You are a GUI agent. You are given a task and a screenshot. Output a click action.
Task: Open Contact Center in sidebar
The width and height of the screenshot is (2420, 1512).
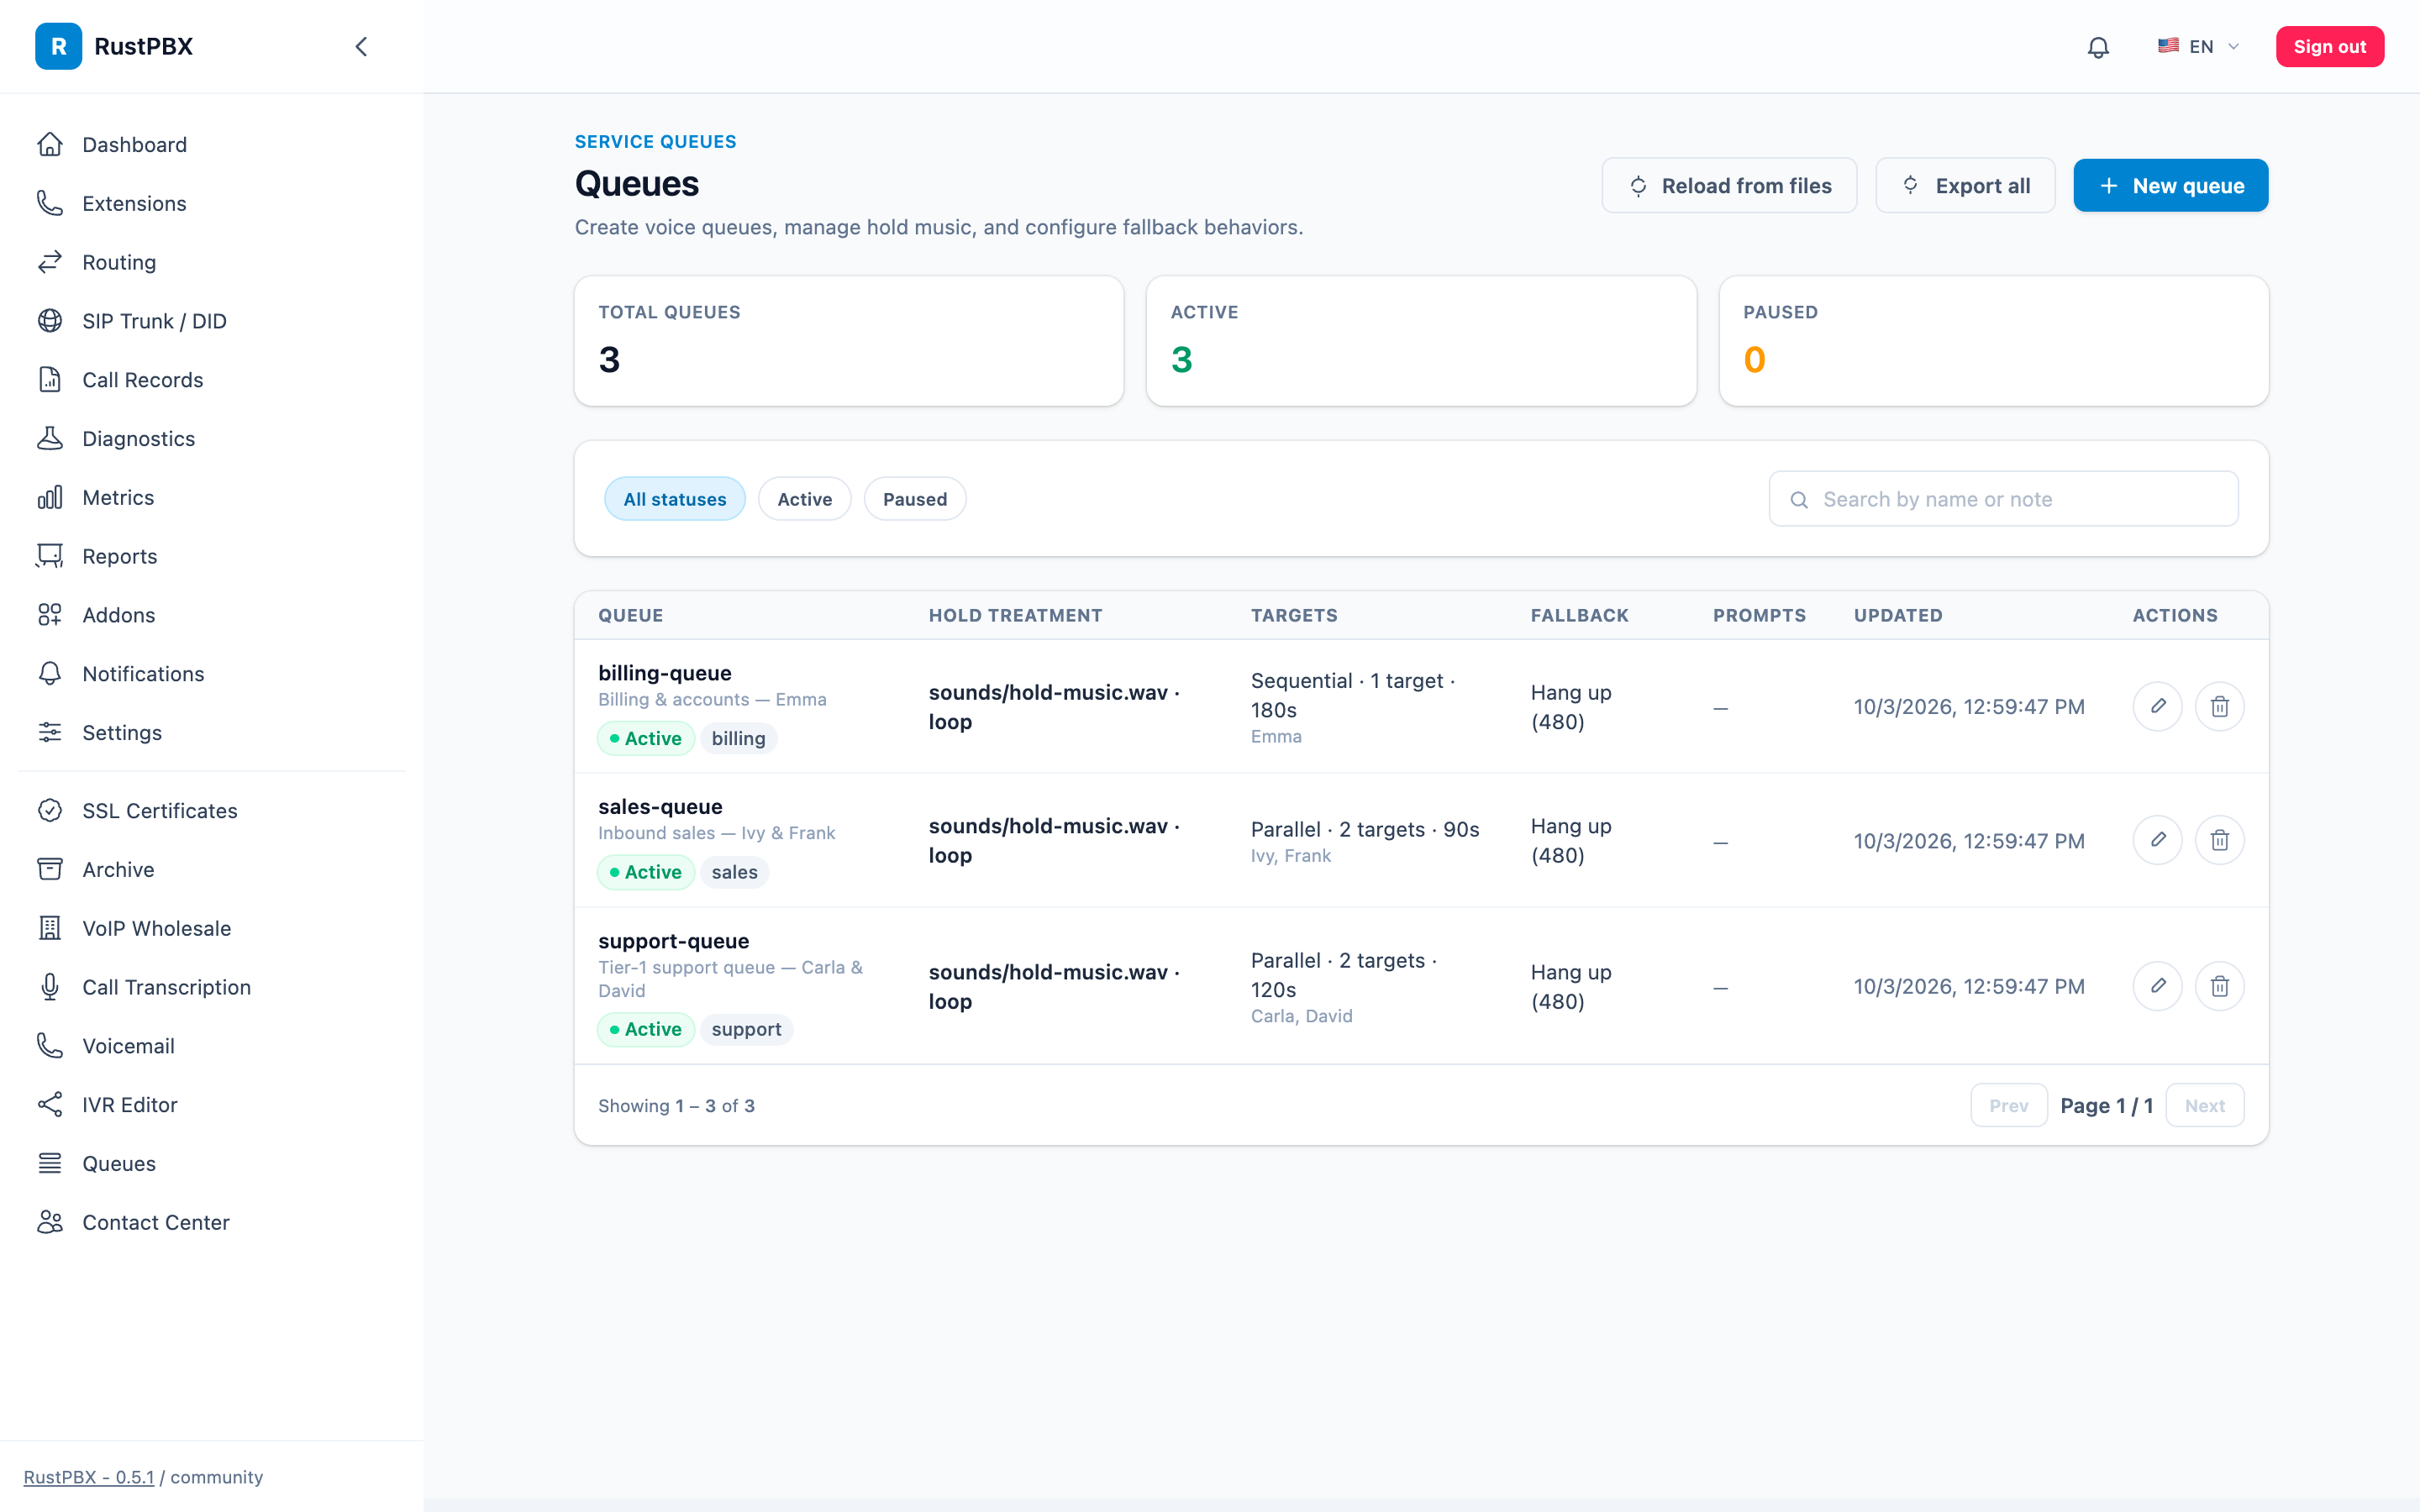(212, 1223)
